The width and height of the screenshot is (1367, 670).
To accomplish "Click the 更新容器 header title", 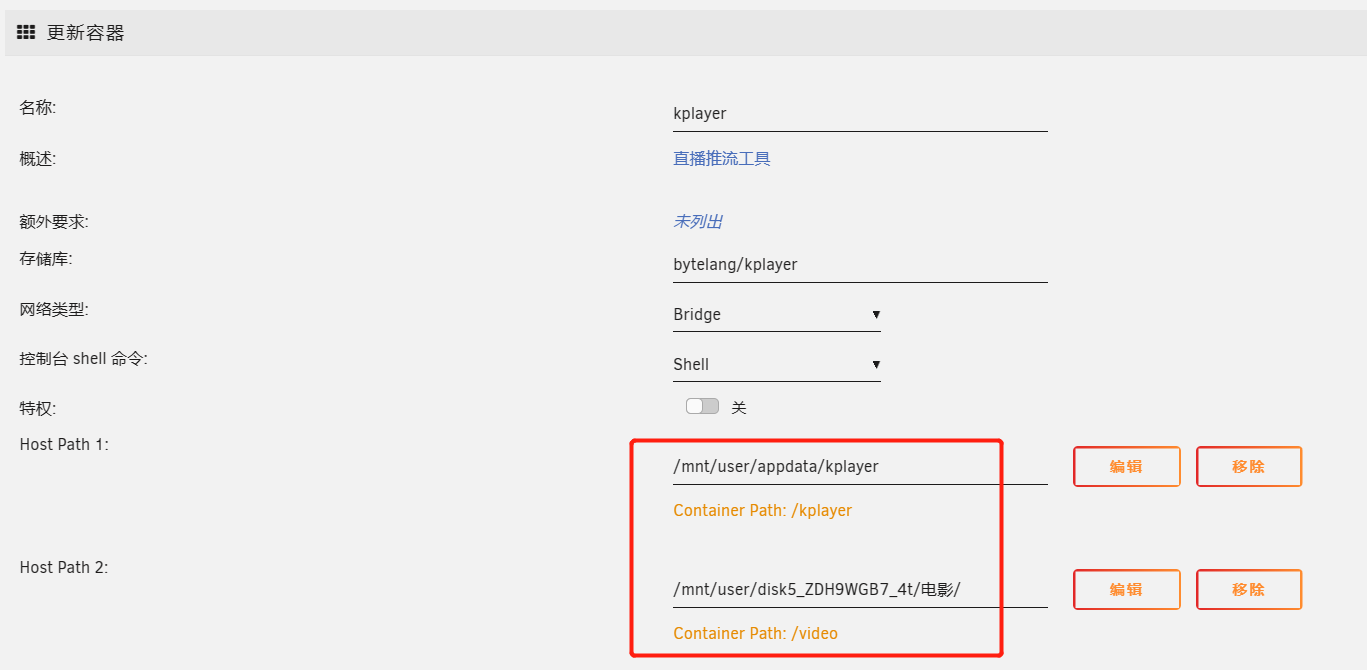I will click(85, 33).
